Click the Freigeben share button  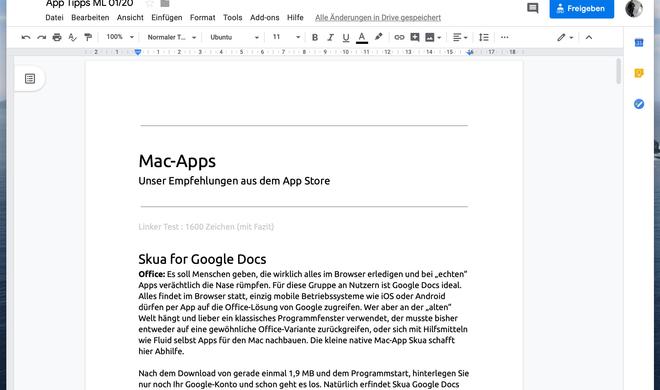(581, 8)
